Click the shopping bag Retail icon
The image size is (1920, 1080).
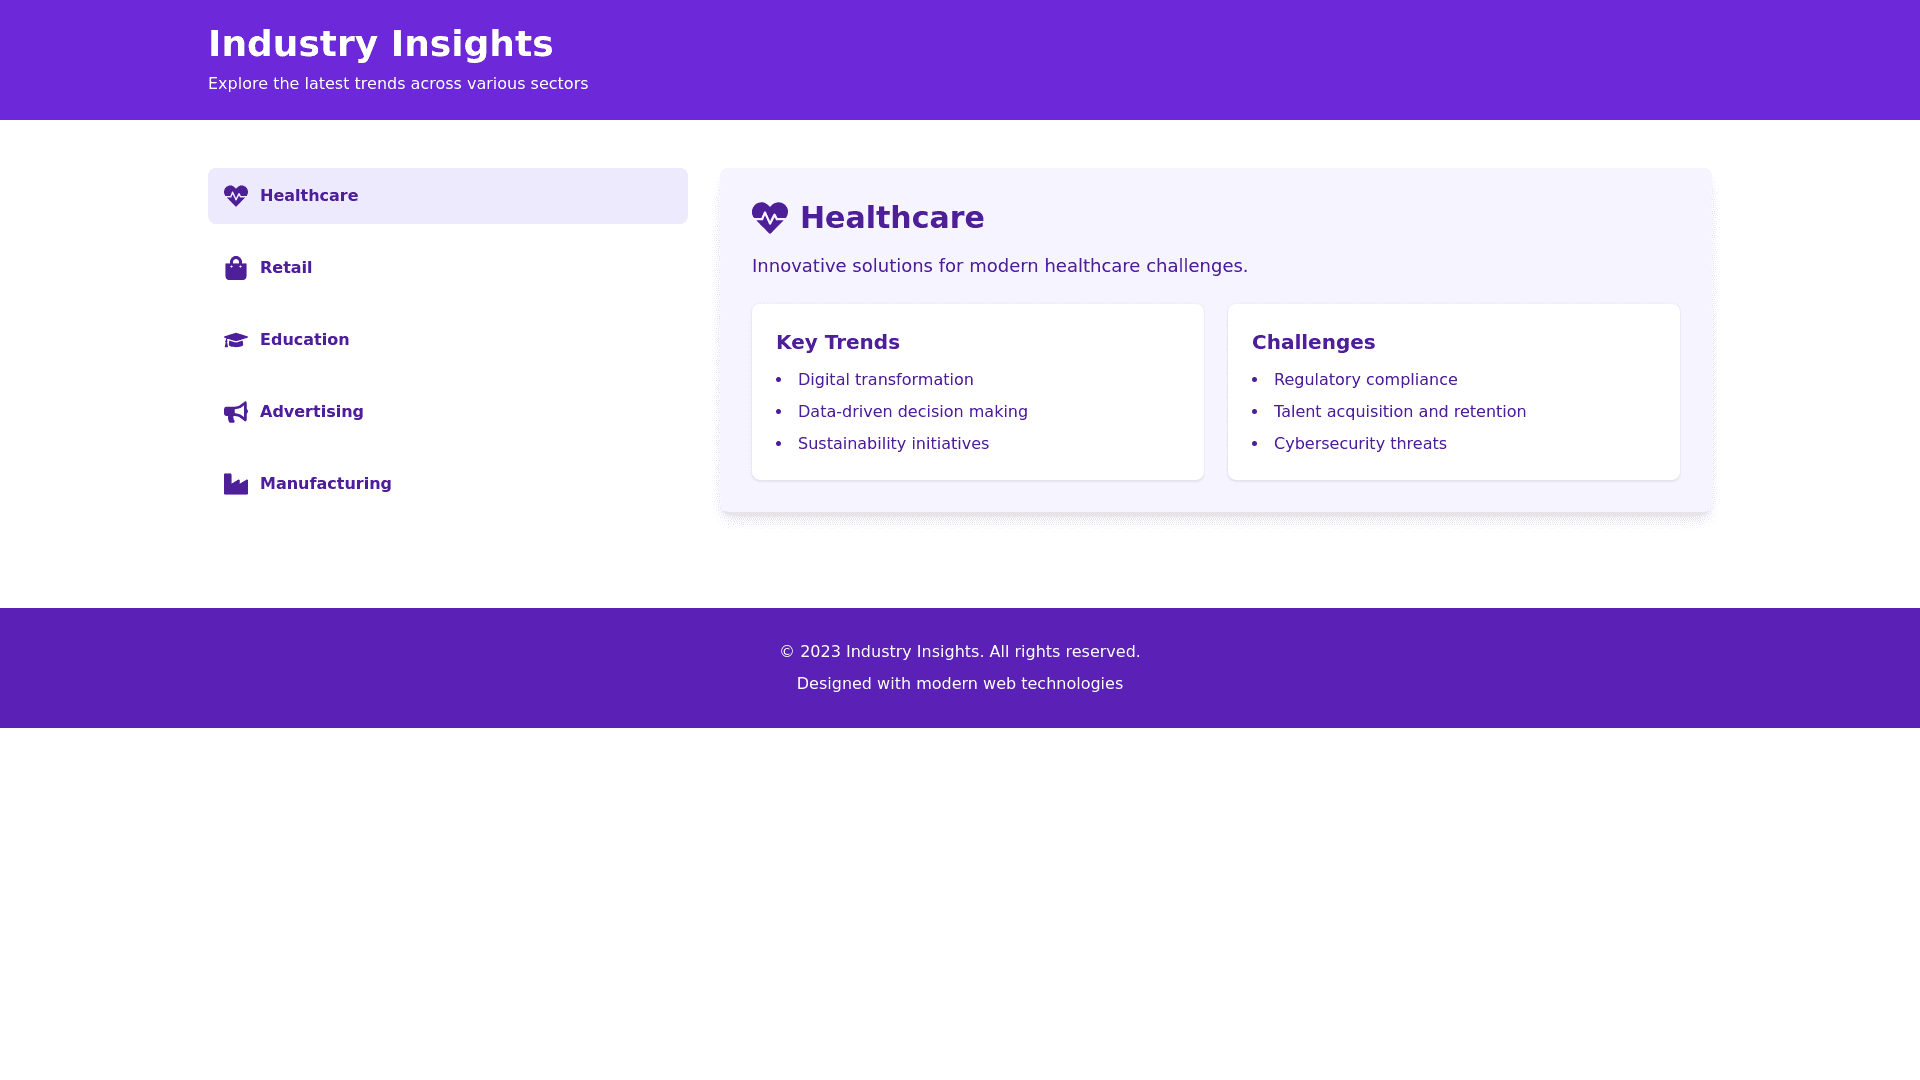pyautogui.click(x=236, y=268)
